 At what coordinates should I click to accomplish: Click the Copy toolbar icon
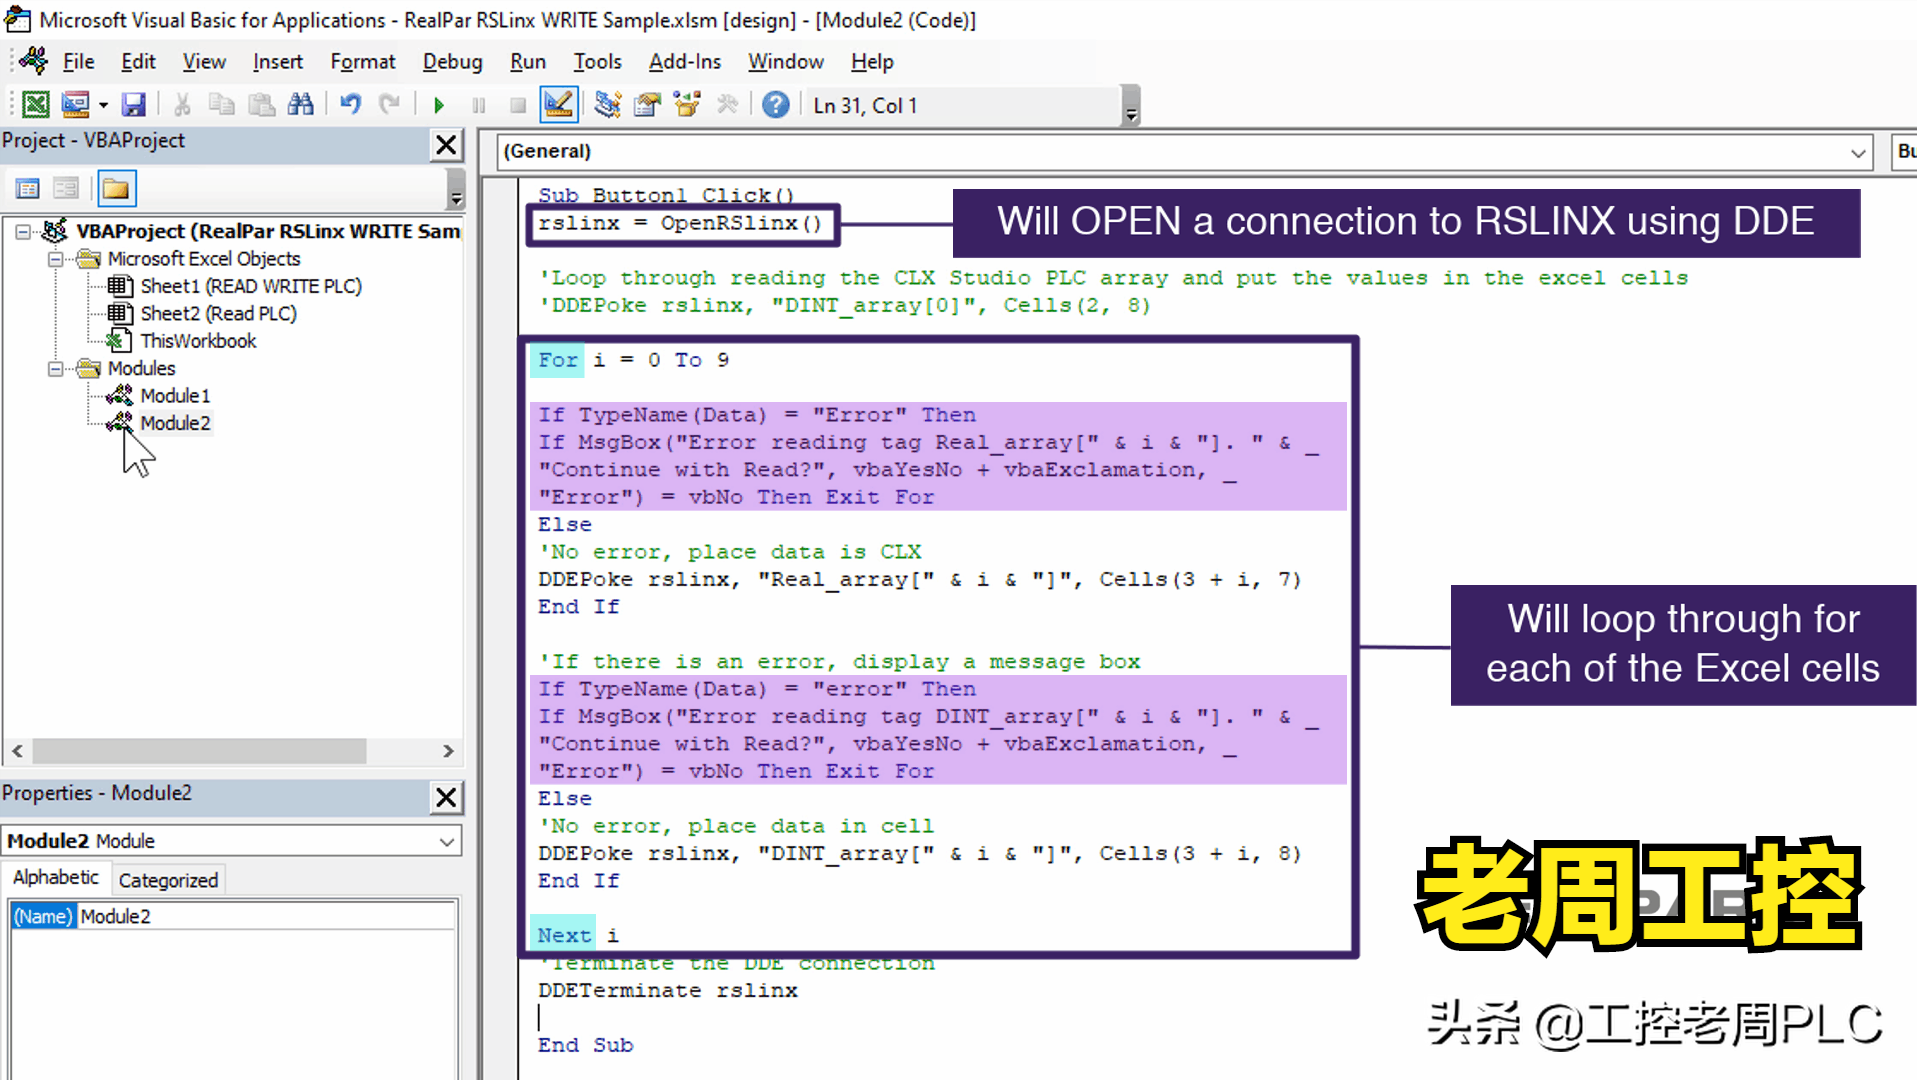(x=221, y=105)
